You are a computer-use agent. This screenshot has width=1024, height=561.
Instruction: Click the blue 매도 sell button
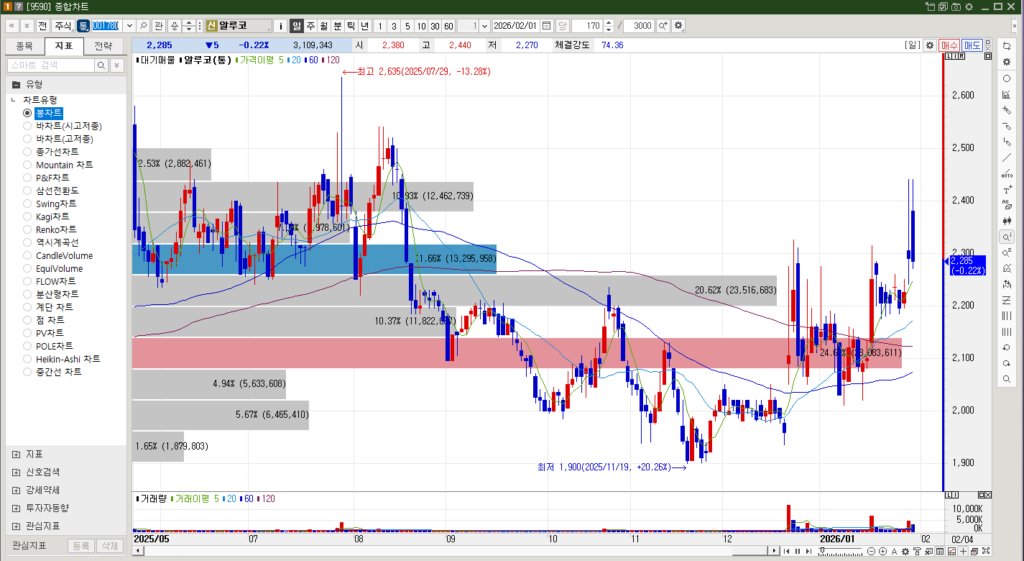[x=972, y=46]
